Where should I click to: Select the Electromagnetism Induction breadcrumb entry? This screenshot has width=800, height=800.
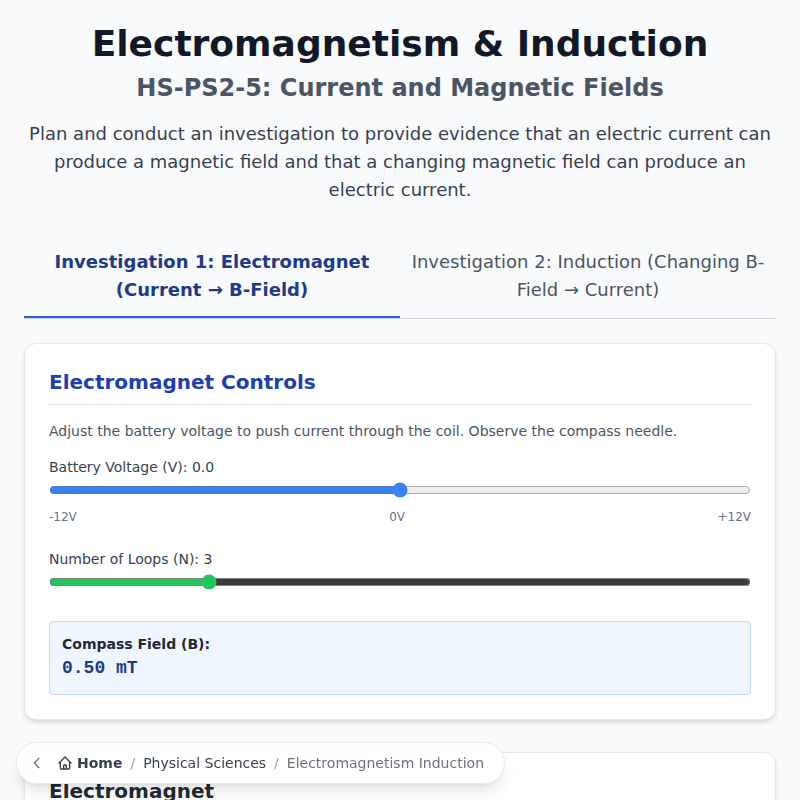387,763
